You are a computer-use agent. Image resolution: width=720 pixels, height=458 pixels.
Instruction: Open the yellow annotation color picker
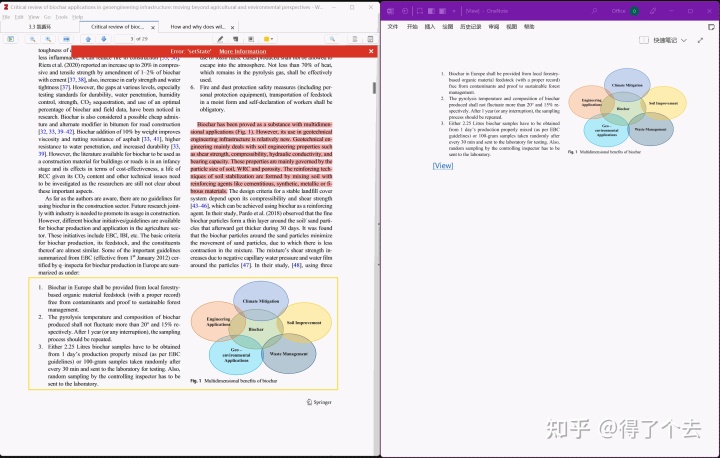coord(268,39)
